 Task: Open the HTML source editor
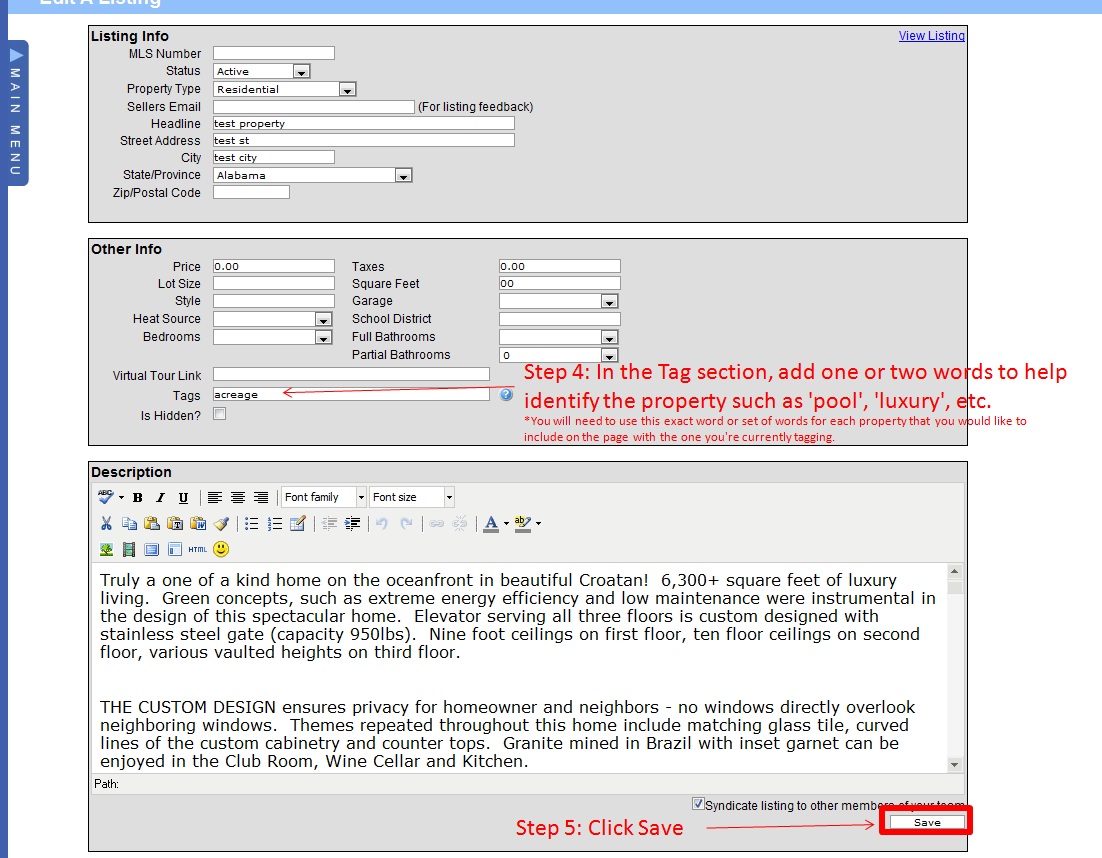click(197, 550)
